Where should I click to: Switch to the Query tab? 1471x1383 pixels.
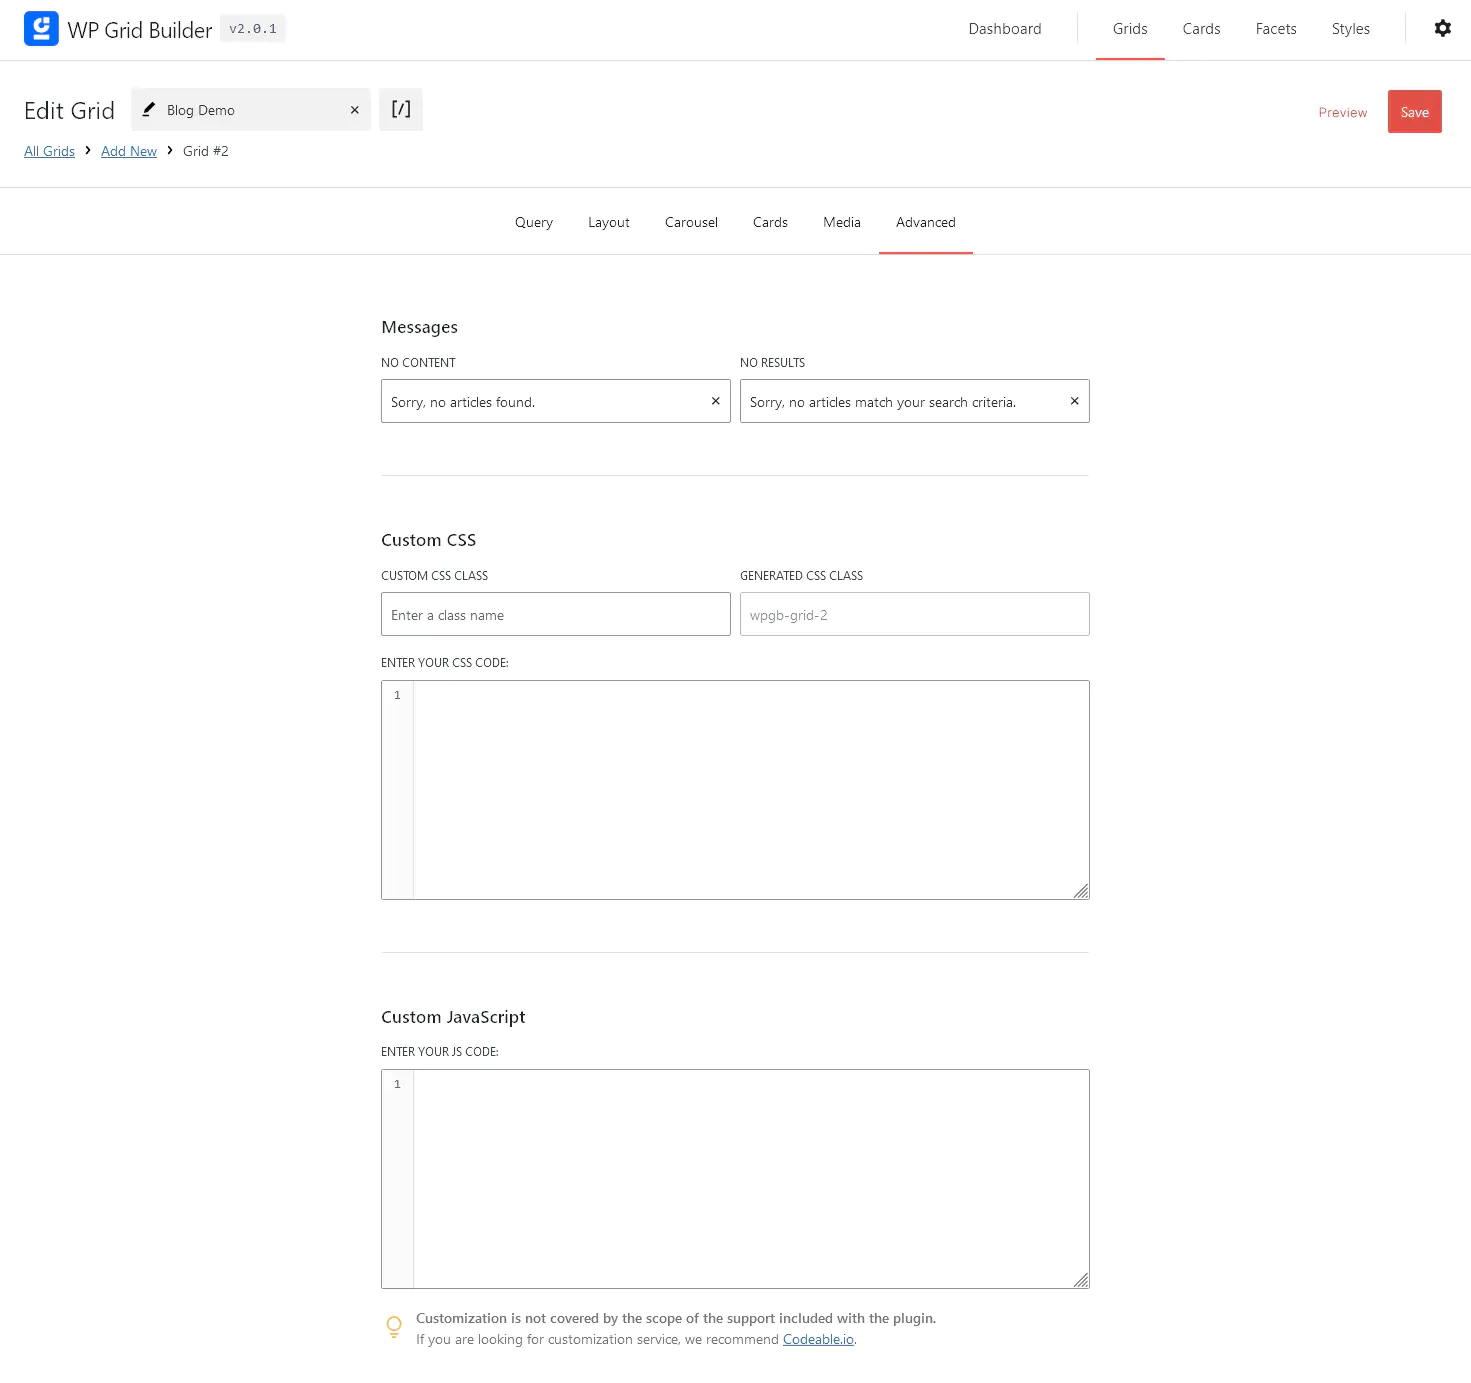click(533, 222)
